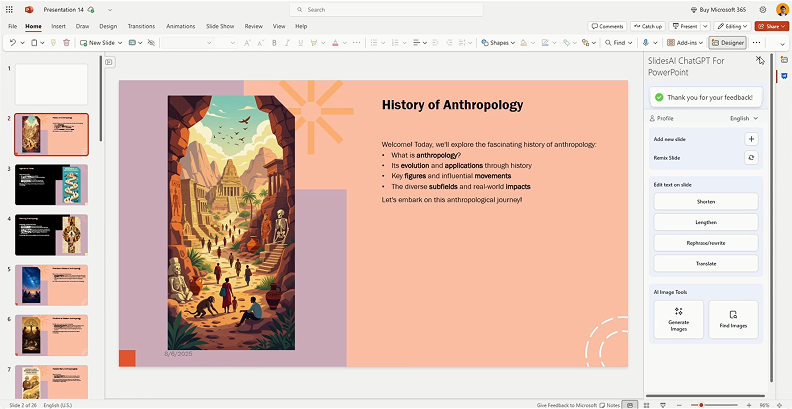Screen dimensions: 792x409
Task: Switch to the Design tab
Action: click(x=108, y=26)
